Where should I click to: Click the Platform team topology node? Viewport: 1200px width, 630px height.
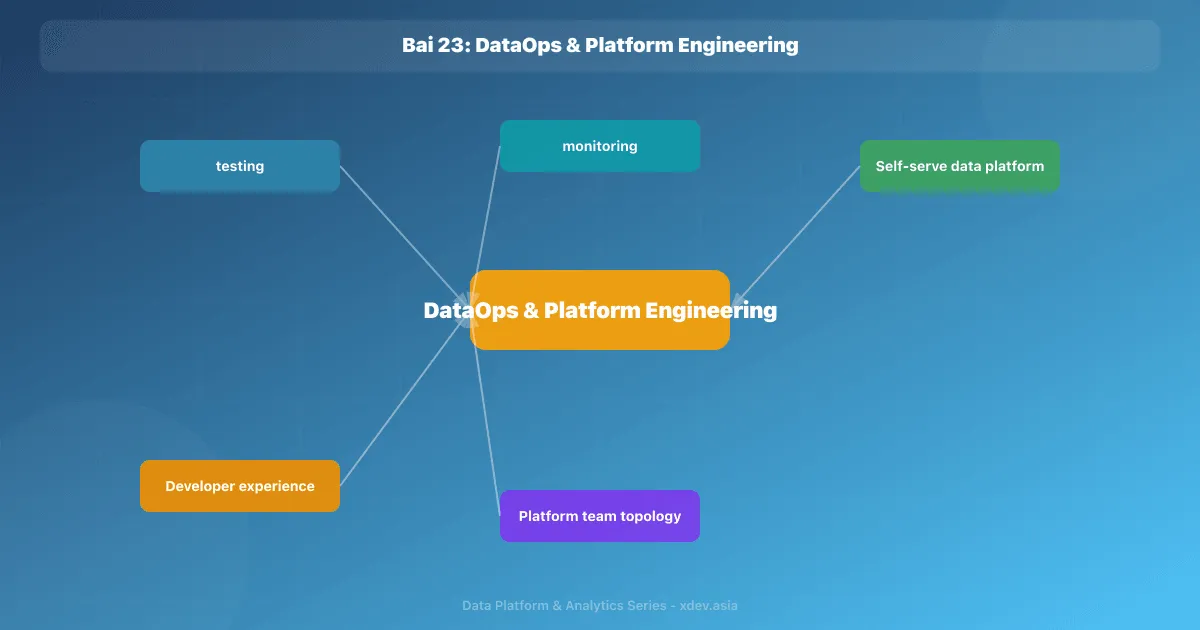[x=600, y=516]
